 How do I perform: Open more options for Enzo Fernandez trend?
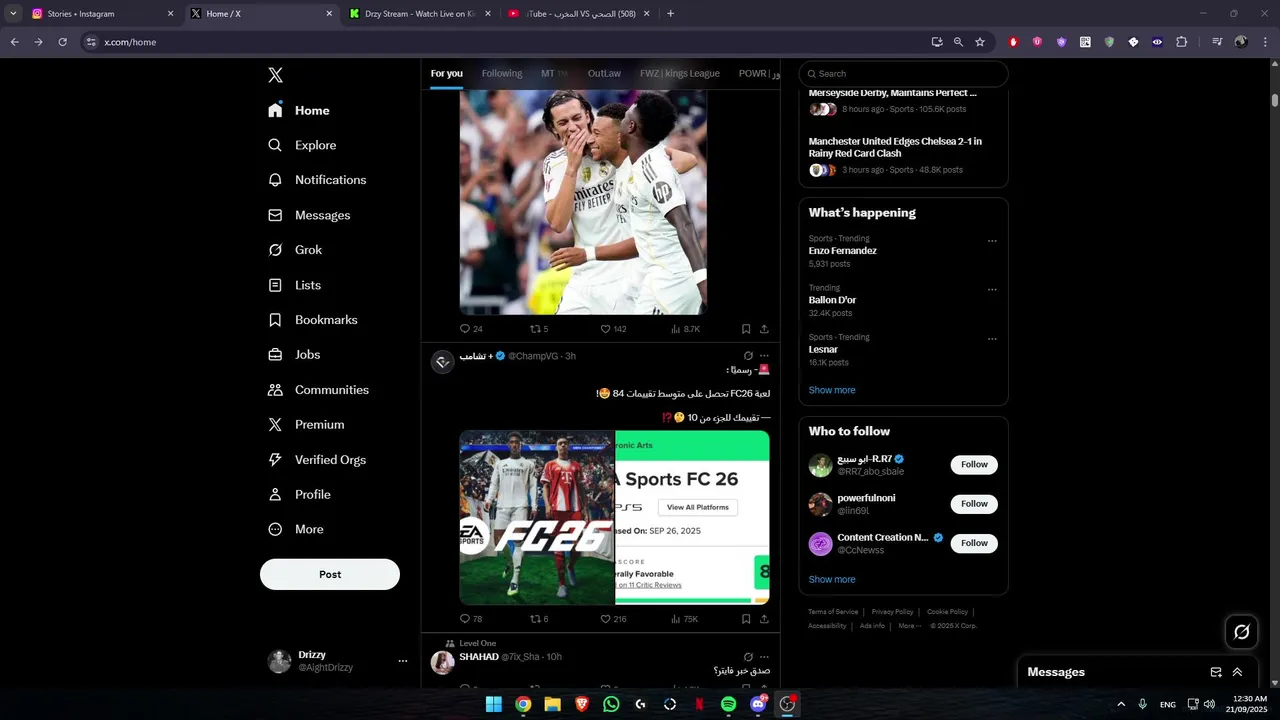pos(992,241)
